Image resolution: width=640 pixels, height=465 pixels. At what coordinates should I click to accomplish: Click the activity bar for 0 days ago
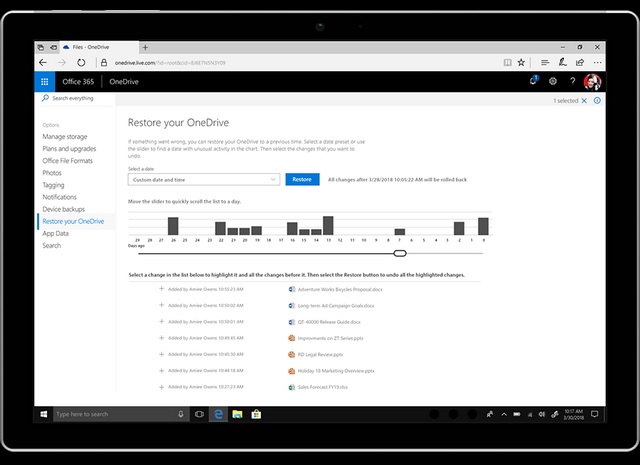click(483, 226)
